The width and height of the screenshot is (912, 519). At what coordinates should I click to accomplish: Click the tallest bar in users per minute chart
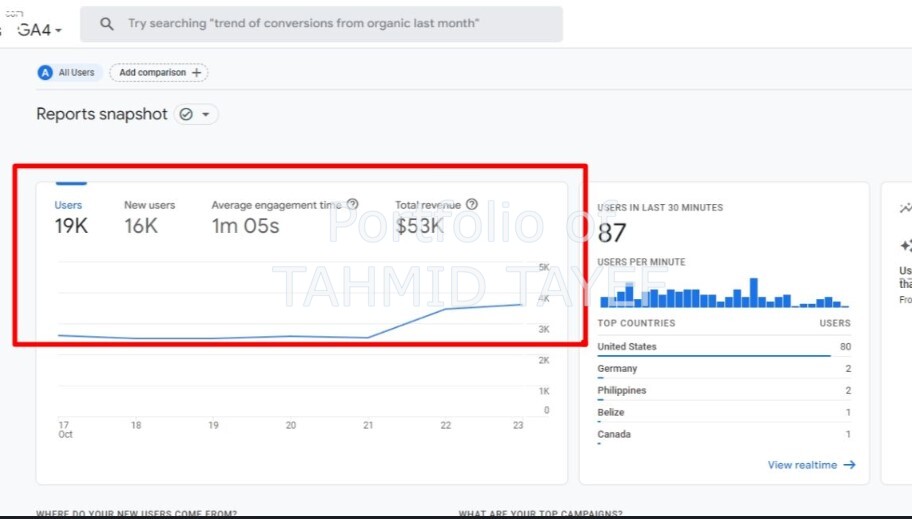point(754,293)
